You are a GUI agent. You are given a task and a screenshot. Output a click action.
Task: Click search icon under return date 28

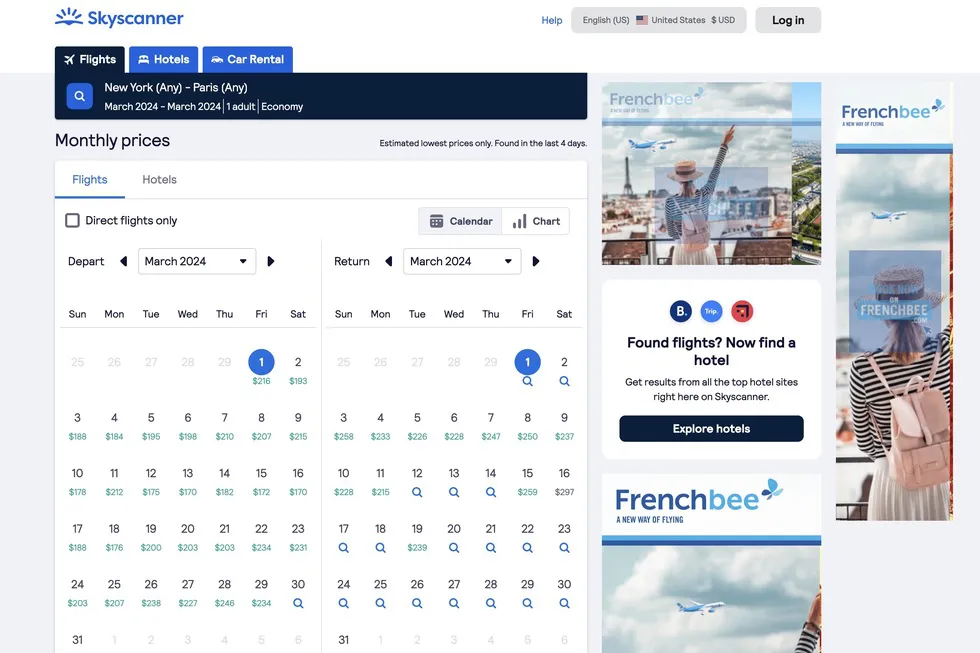tap(491, 604)
